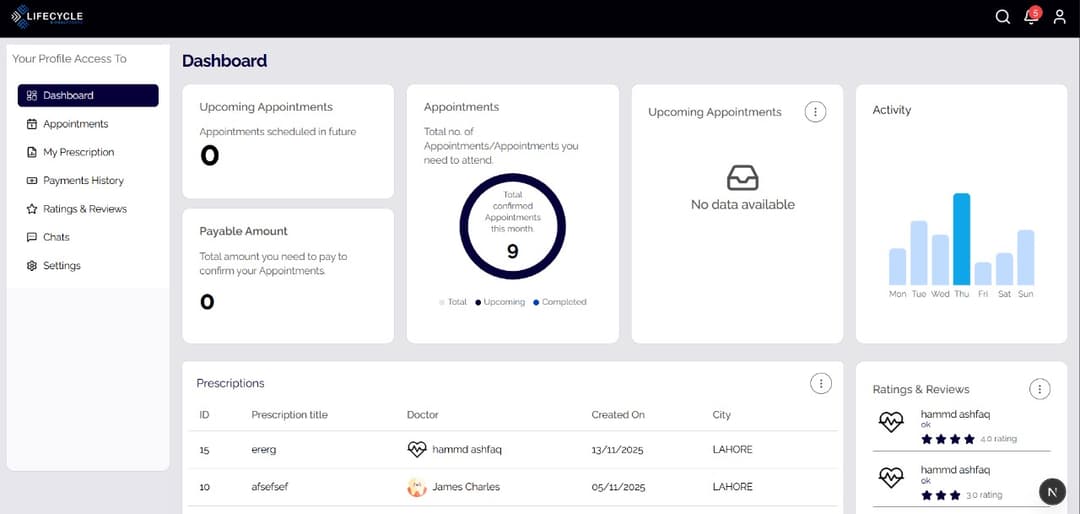Screen dimensions: 1080x514
Task: Open prescription titled ererg
Action: [x=264, y=450]
